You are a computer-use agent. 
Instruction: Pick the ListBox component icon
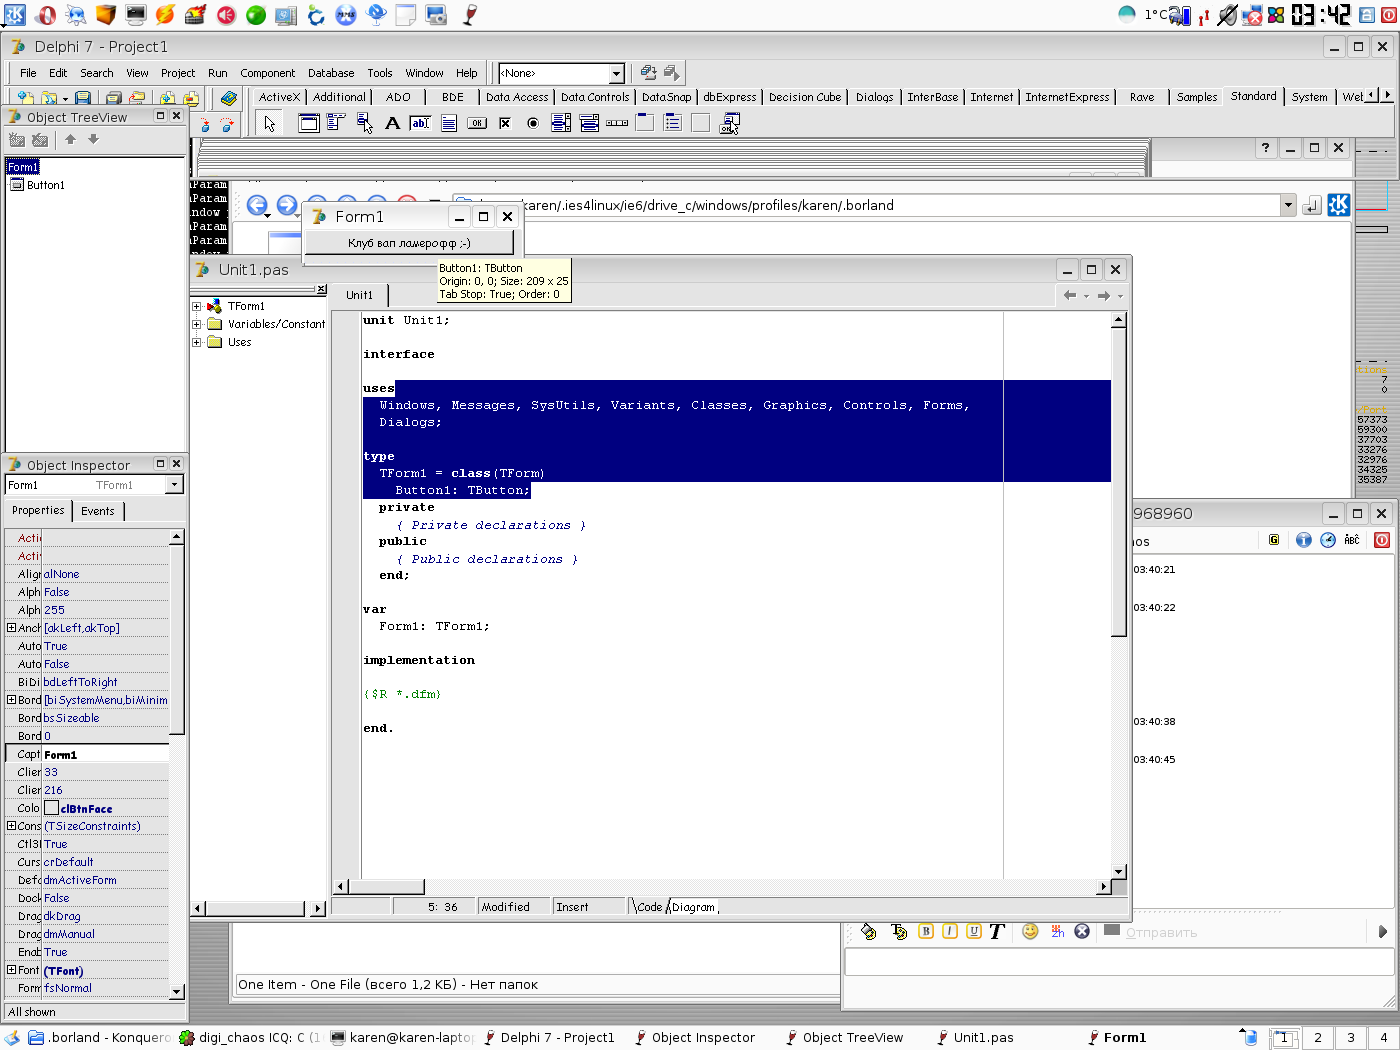pyautogui.click(x=561, y=123)
